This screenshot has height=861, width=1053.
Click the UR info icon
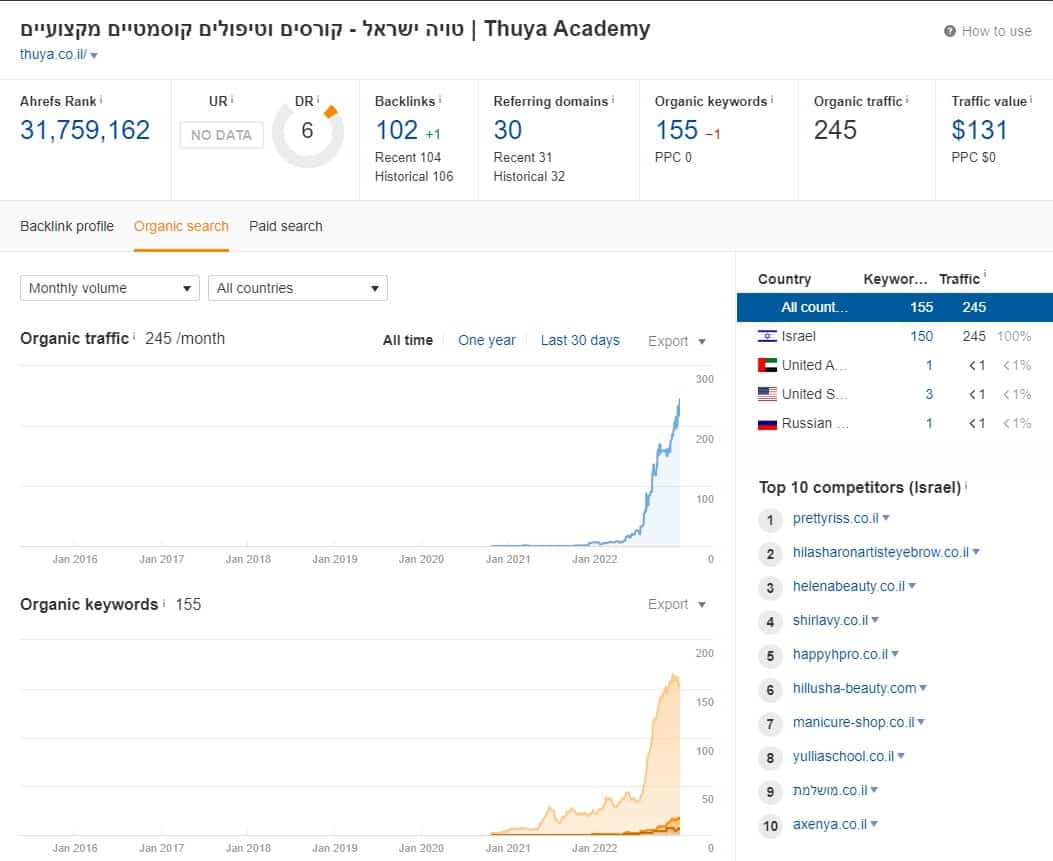[232, 99]
